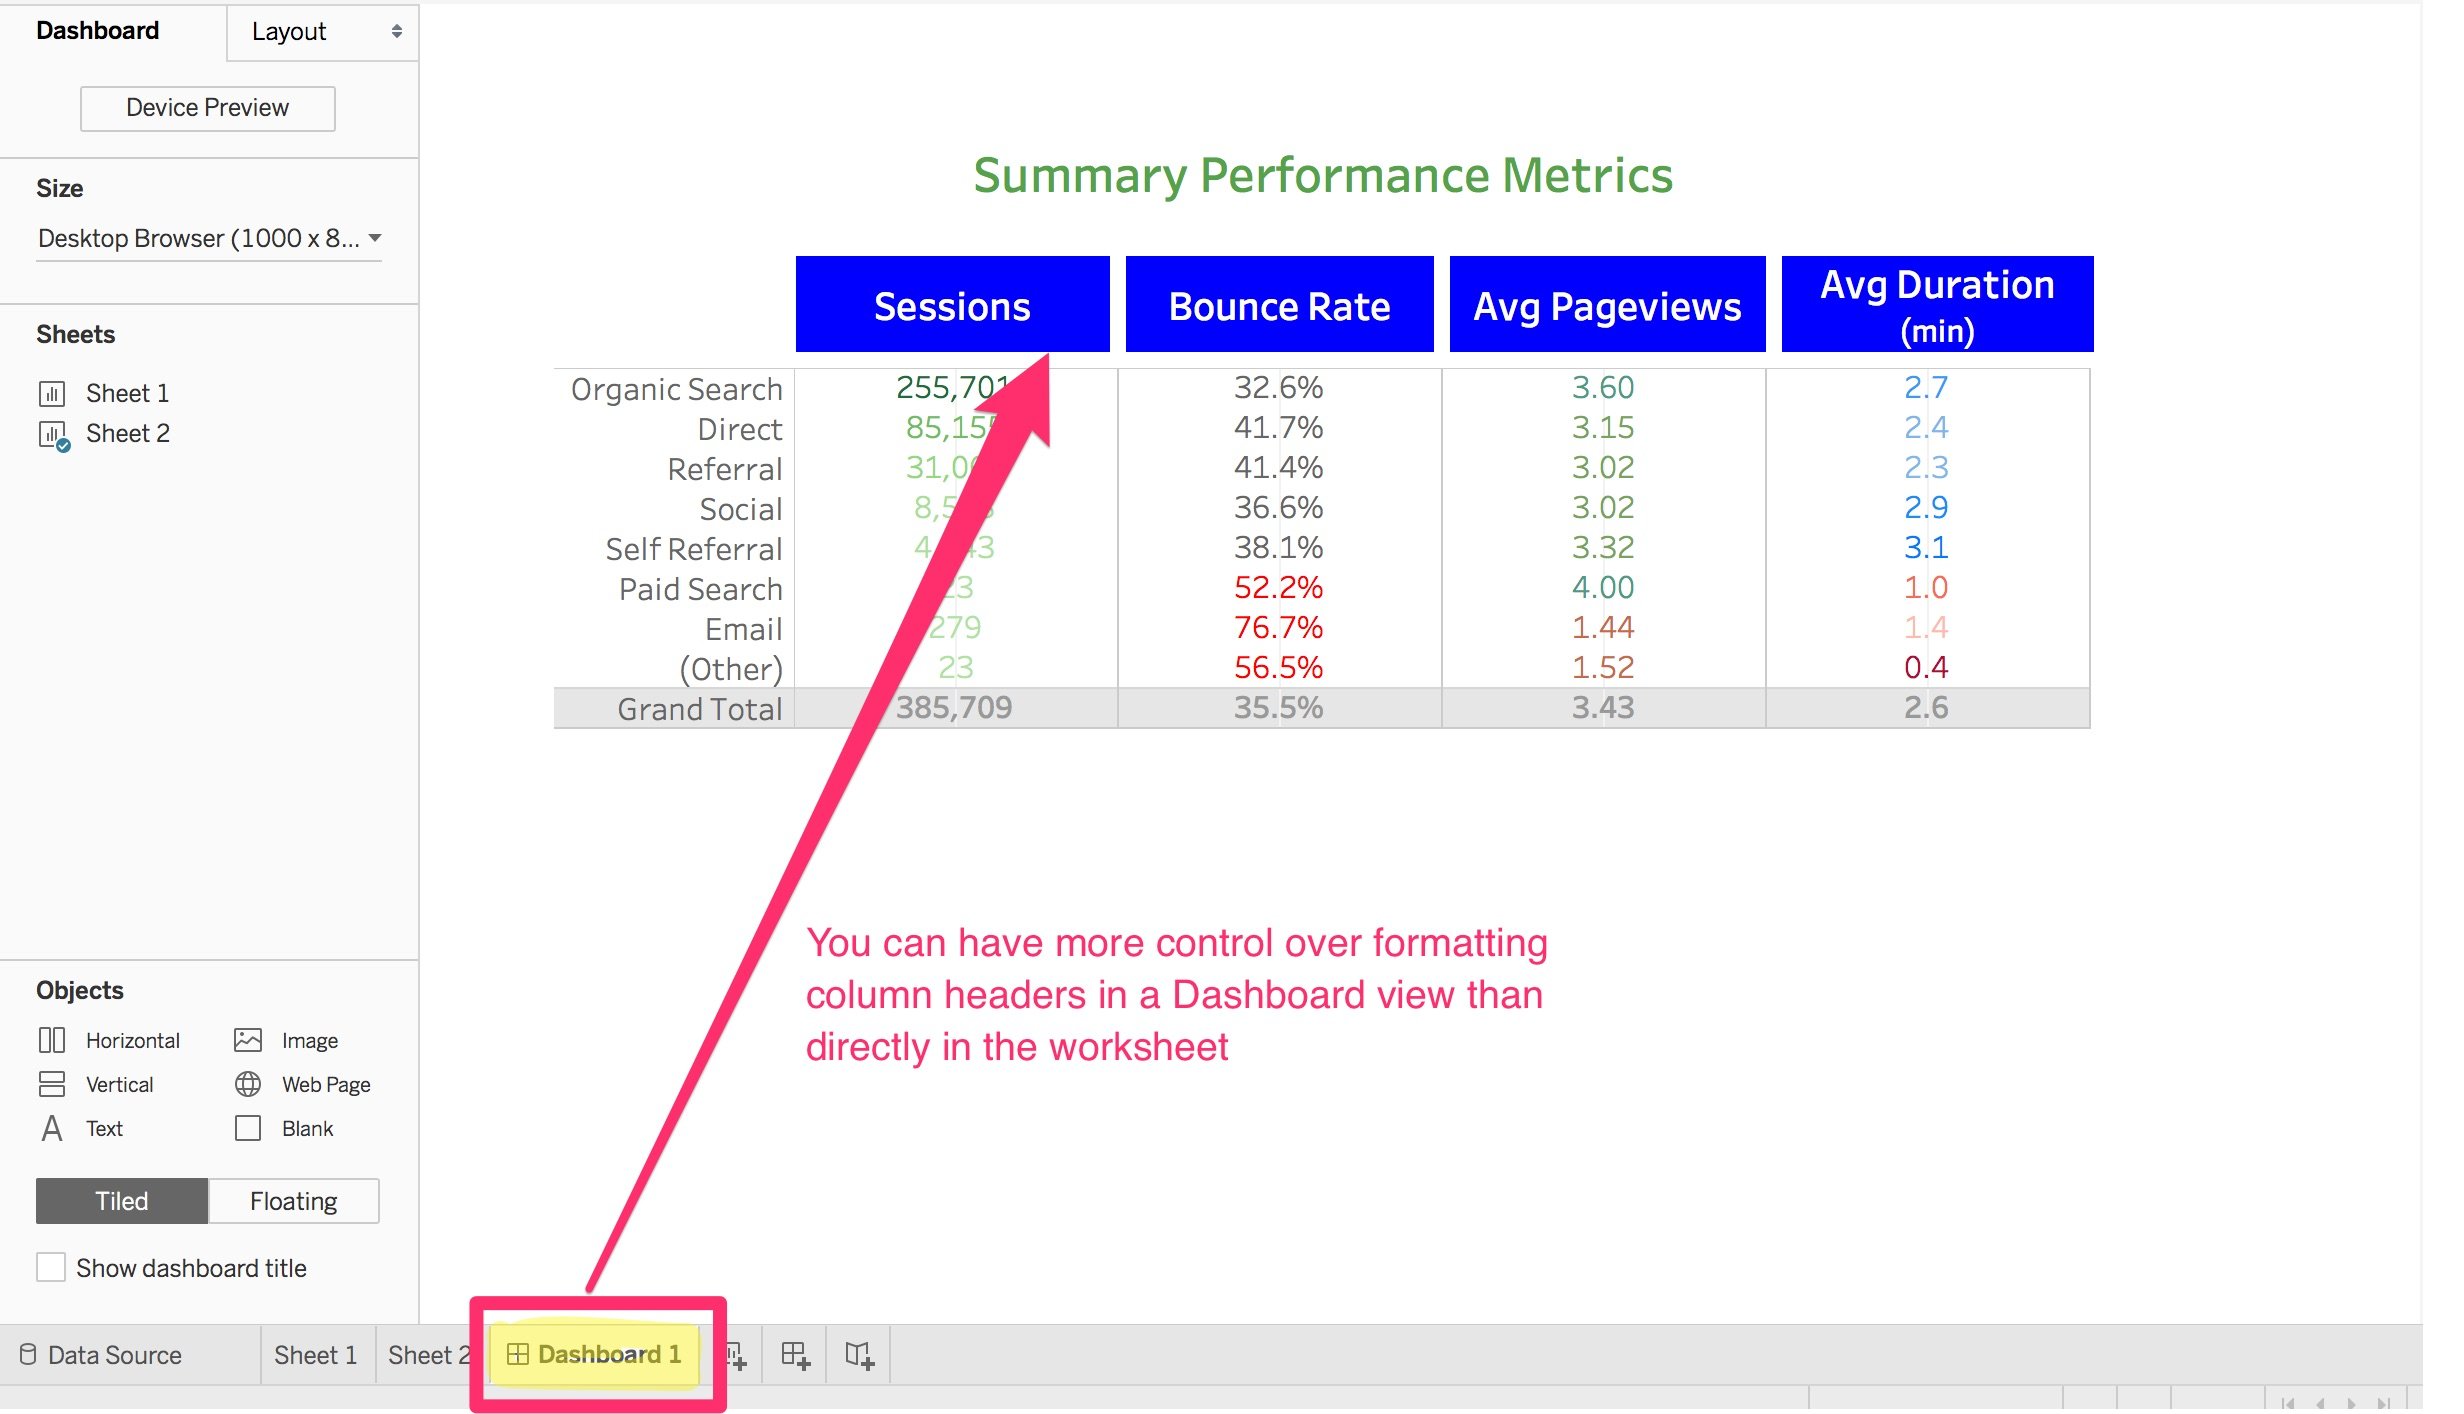Select Tiled layout mode
This screenshot has height=1414, width=2464.
coord(121,1200)
